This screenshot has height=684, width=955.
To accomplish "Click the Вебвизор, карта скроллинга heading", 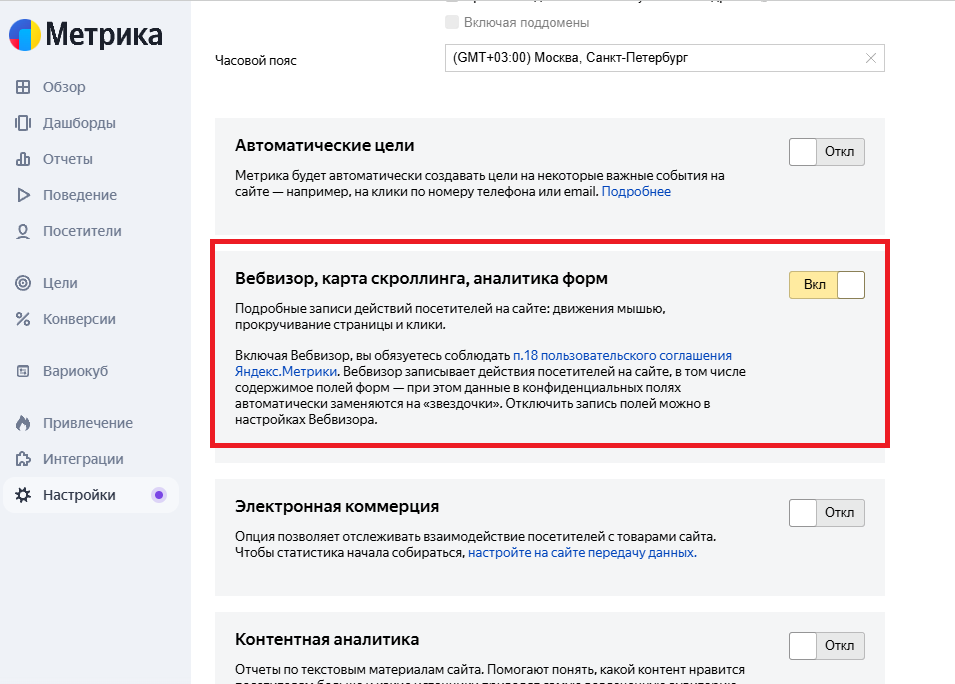I will [421, 278].
